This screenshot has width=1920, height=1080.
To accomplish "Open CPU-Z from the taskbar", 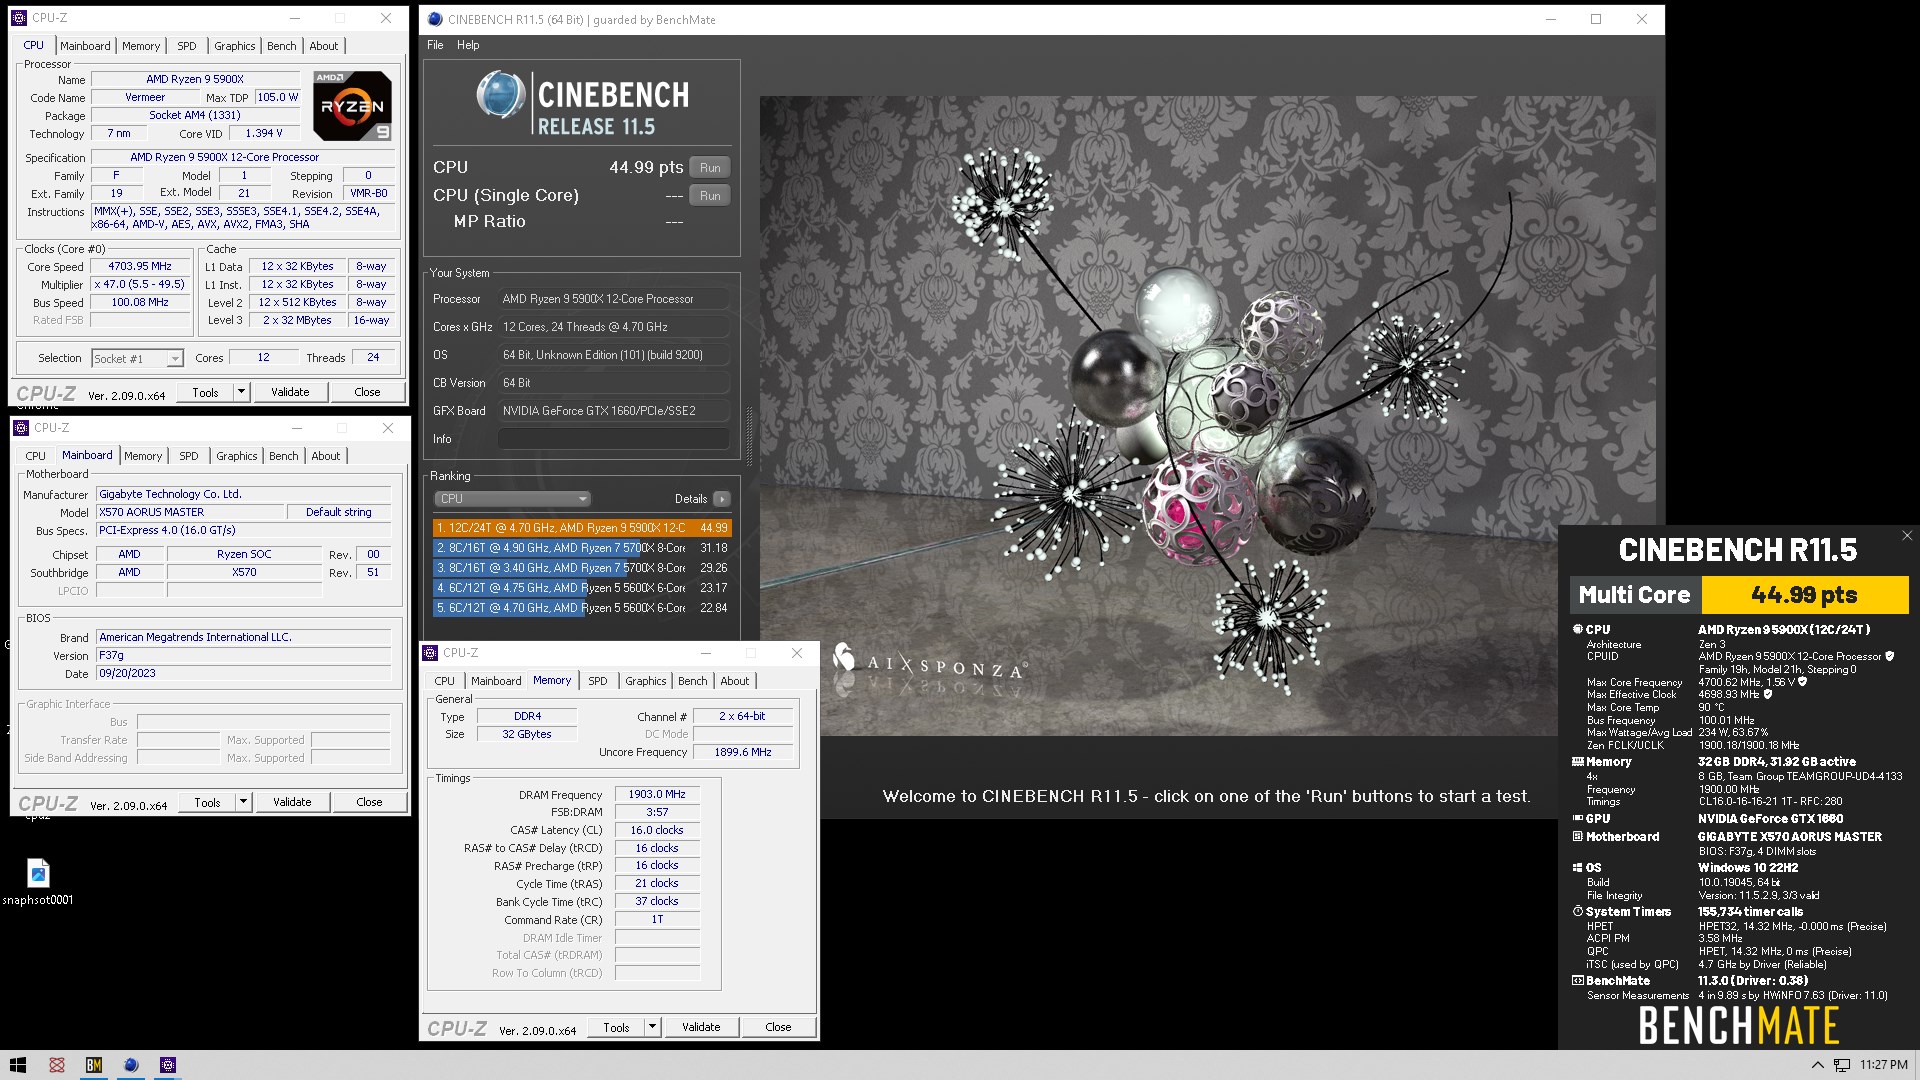I will [168, 1065].
